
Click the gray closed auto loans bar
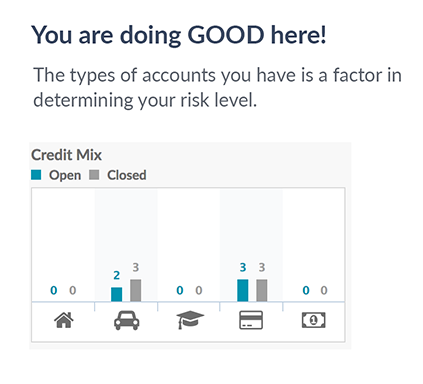click(x=135, y=291)
